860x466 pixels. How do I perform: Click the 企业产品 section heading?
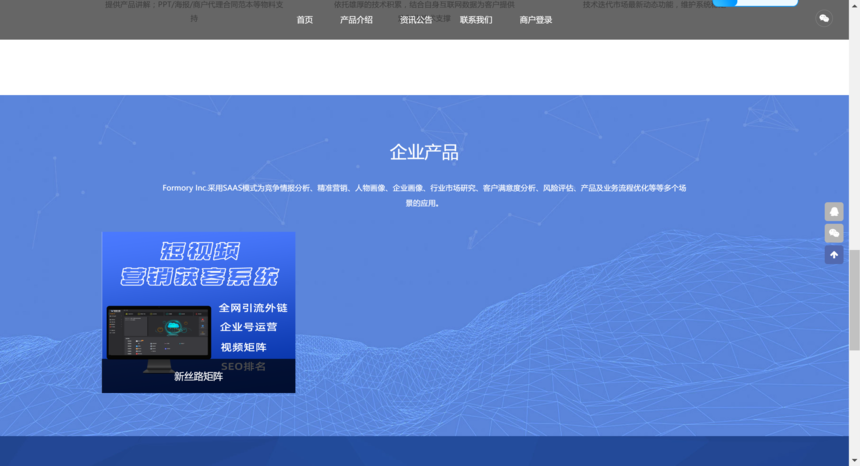424,153
